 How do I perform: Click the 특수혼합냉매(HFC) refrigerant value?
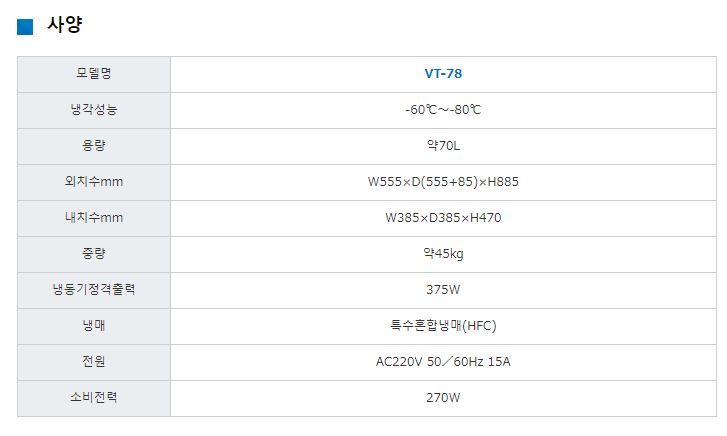443,325
